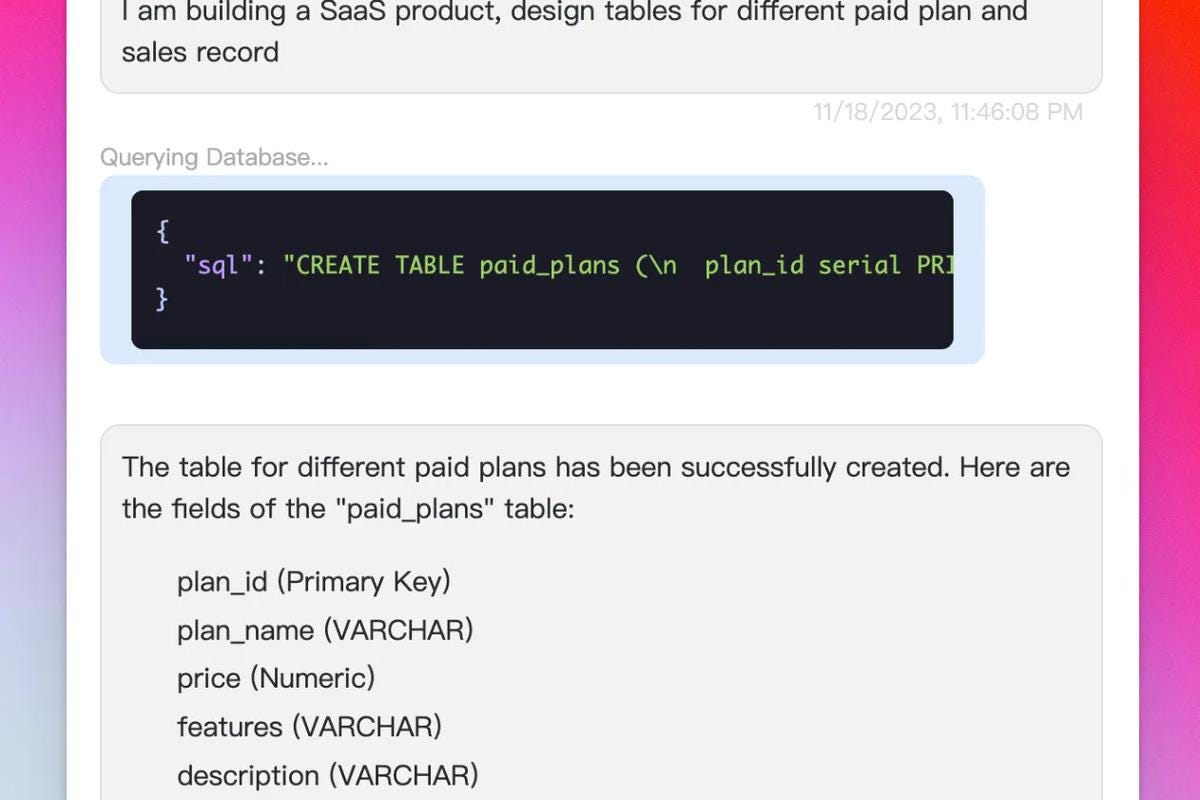Click the sales record text in user message
Viewport: 1200px width, 800px height.
(198, 53)
